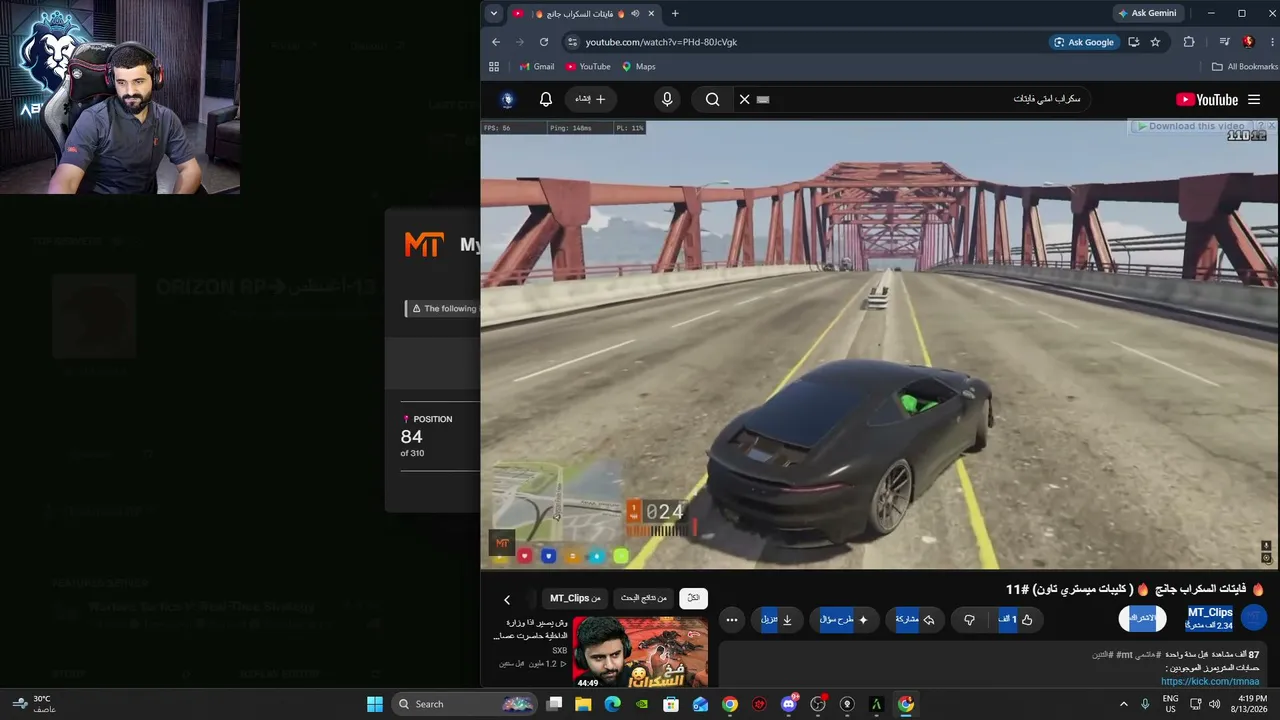Screen dimensions: 1280x720
Task: Show hidden system tray icons
Action: click(1123, 704)
